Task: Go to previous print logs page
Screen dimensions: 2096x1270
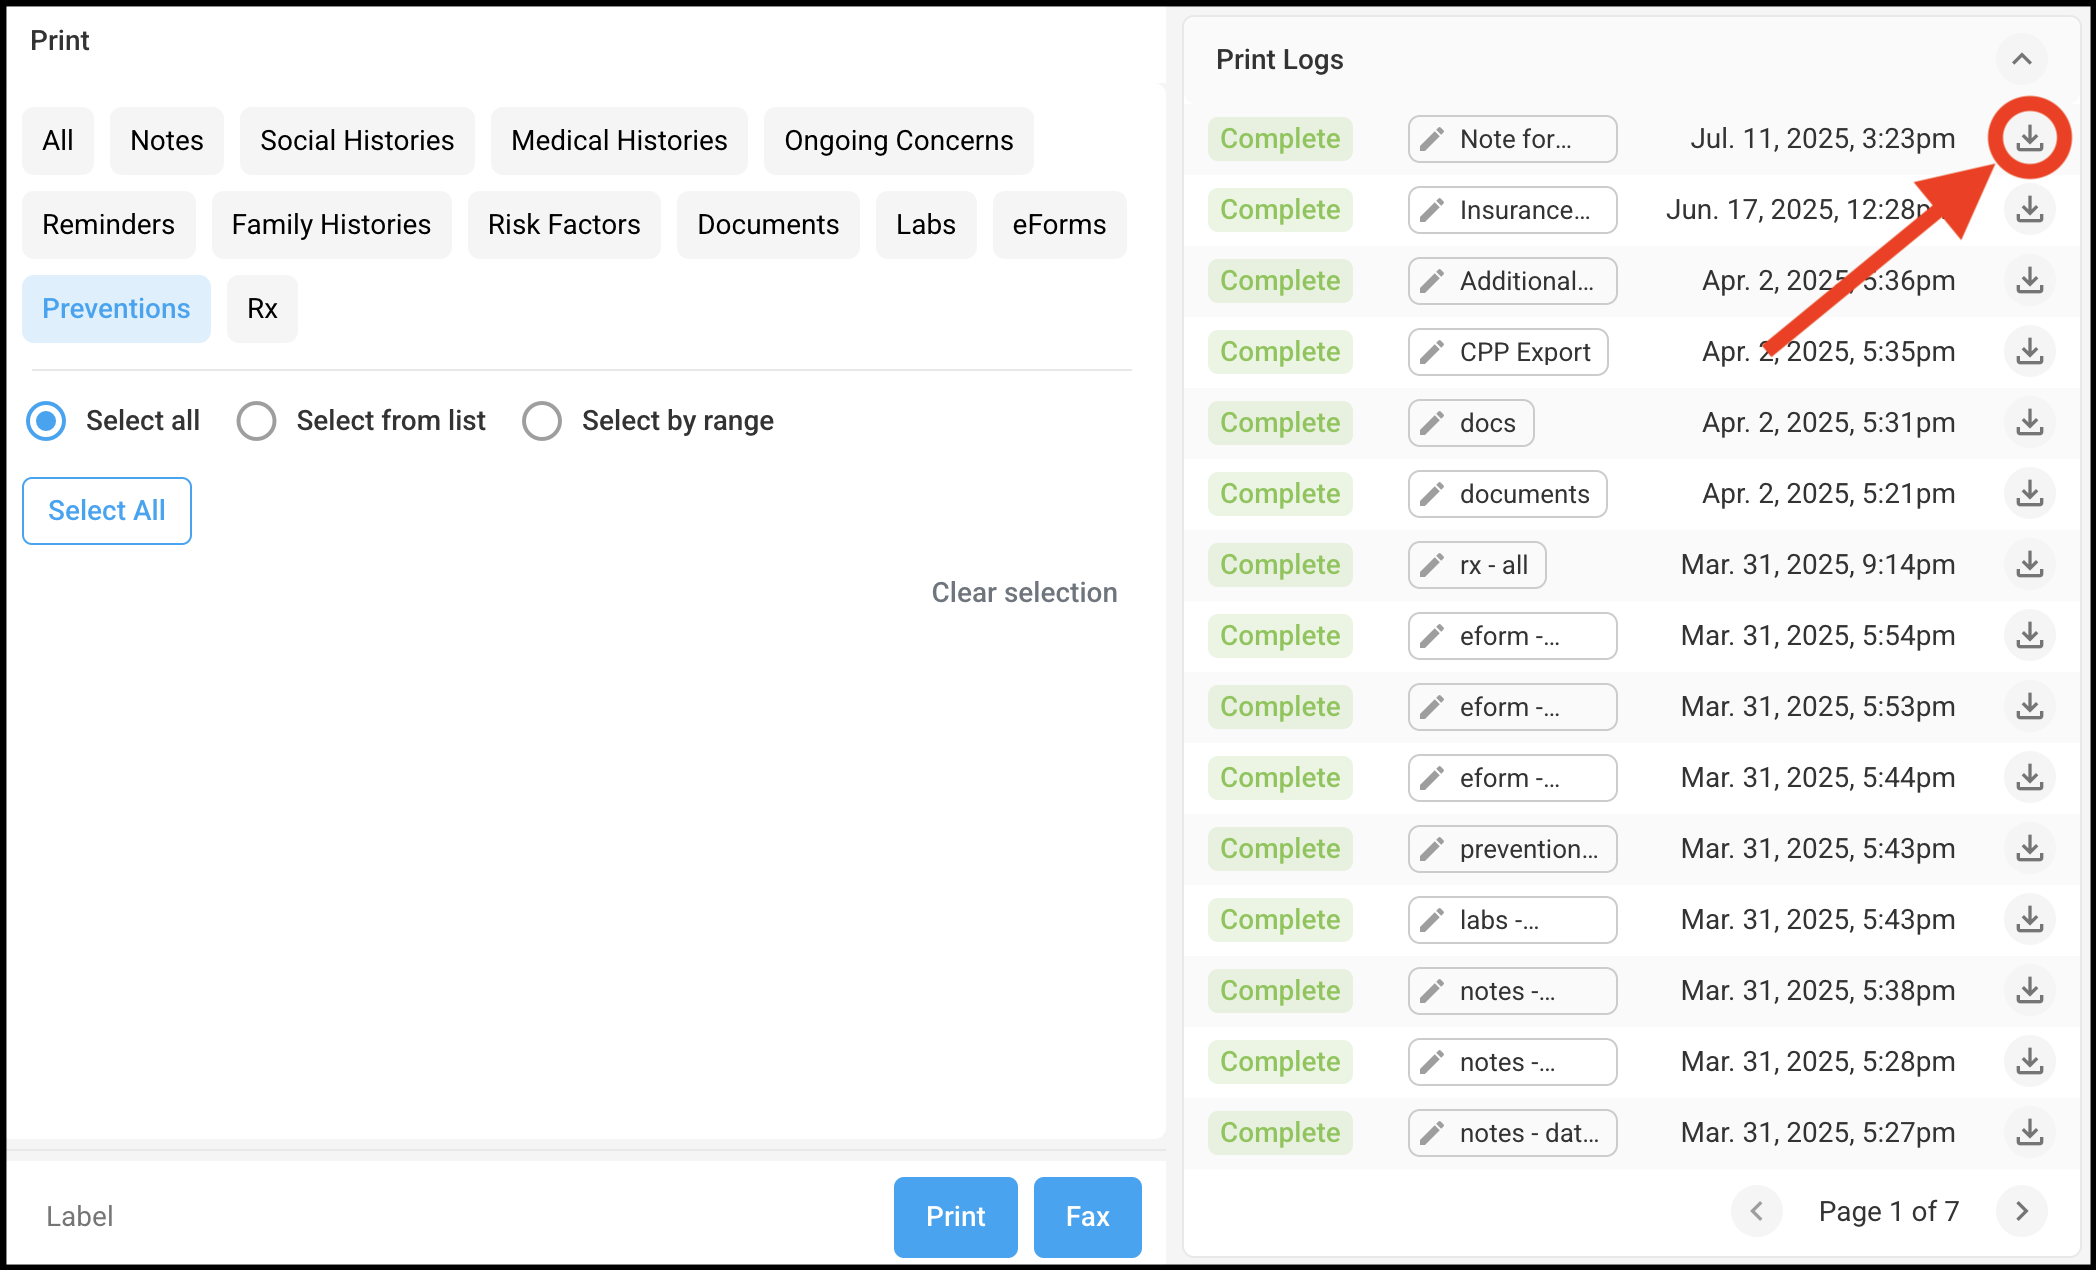Action: 1756,1211
